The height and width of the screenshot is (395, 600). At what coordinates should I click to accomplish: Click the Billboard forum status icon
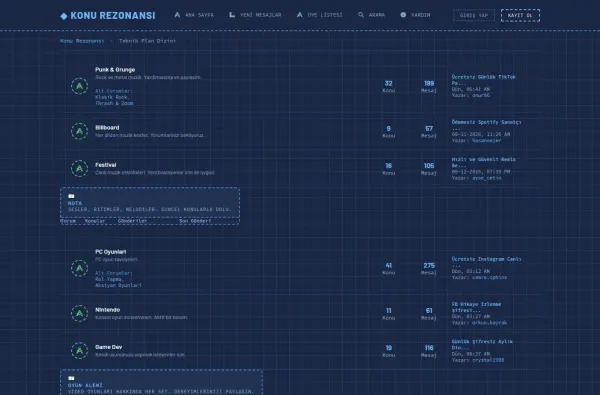[x=80, y=131]
